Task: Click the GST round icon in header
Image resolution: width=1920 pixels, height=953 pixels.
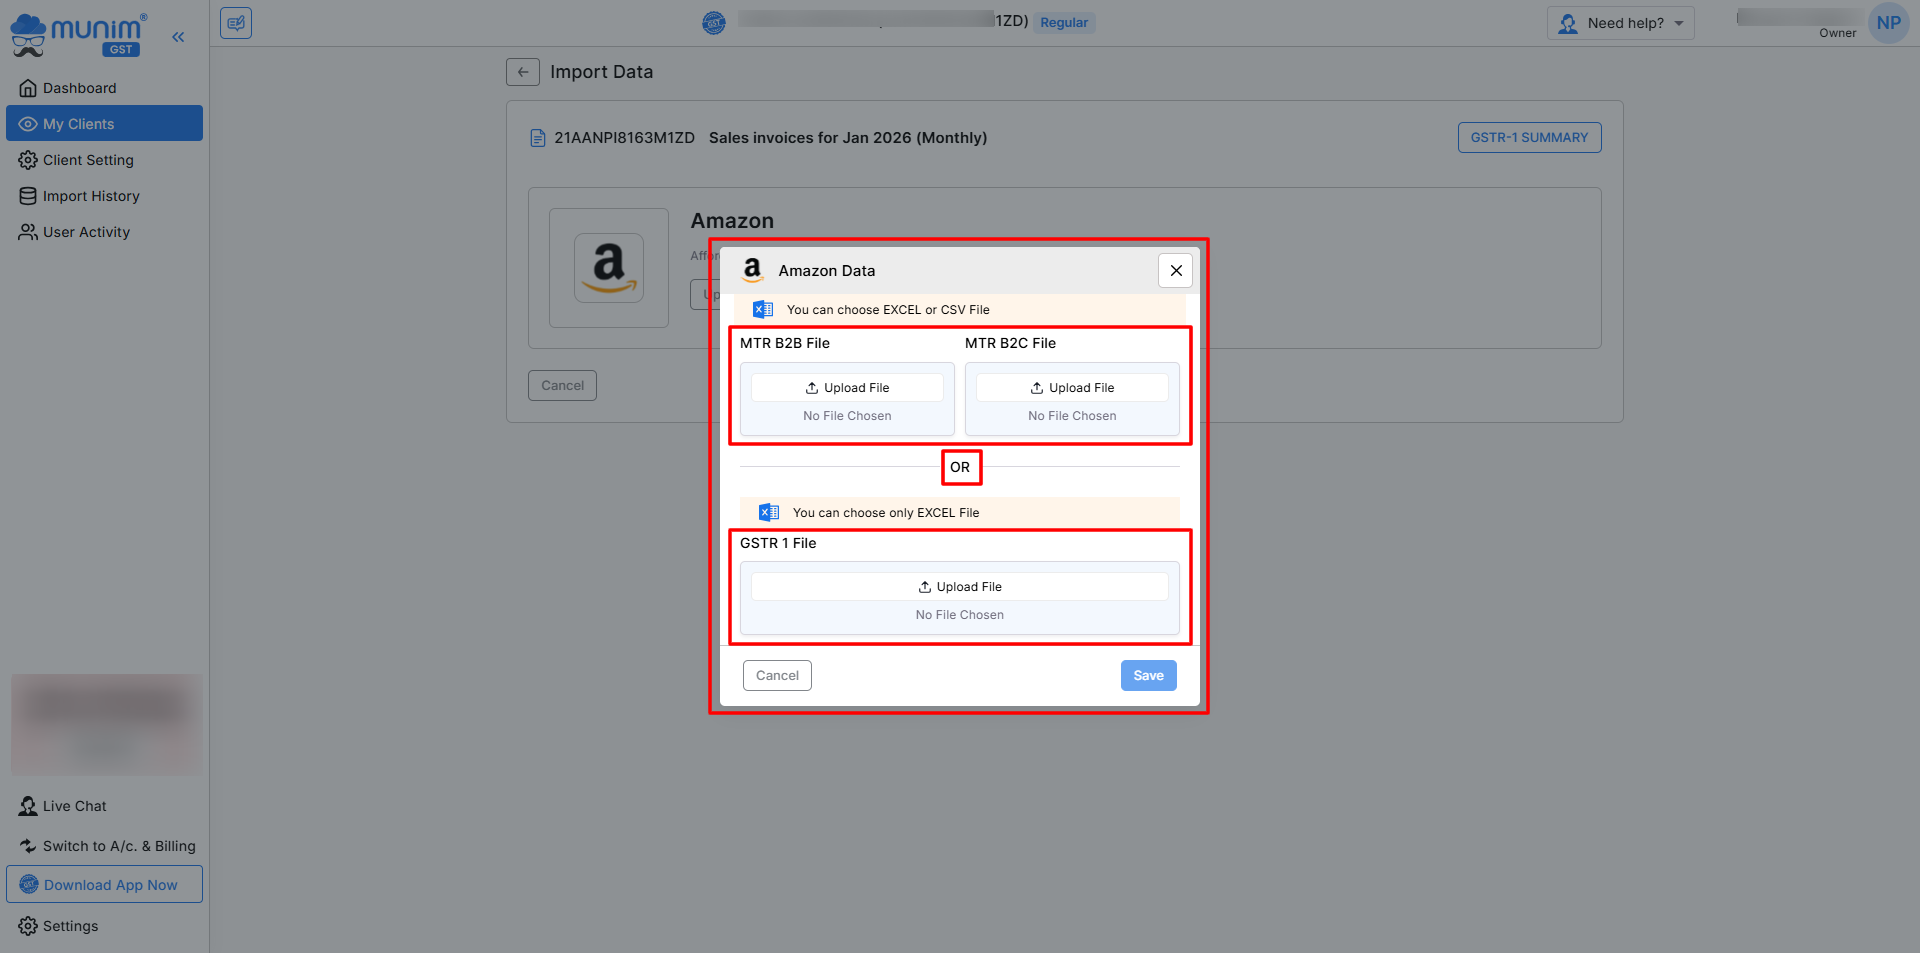Action: click(x=713, y=23)
